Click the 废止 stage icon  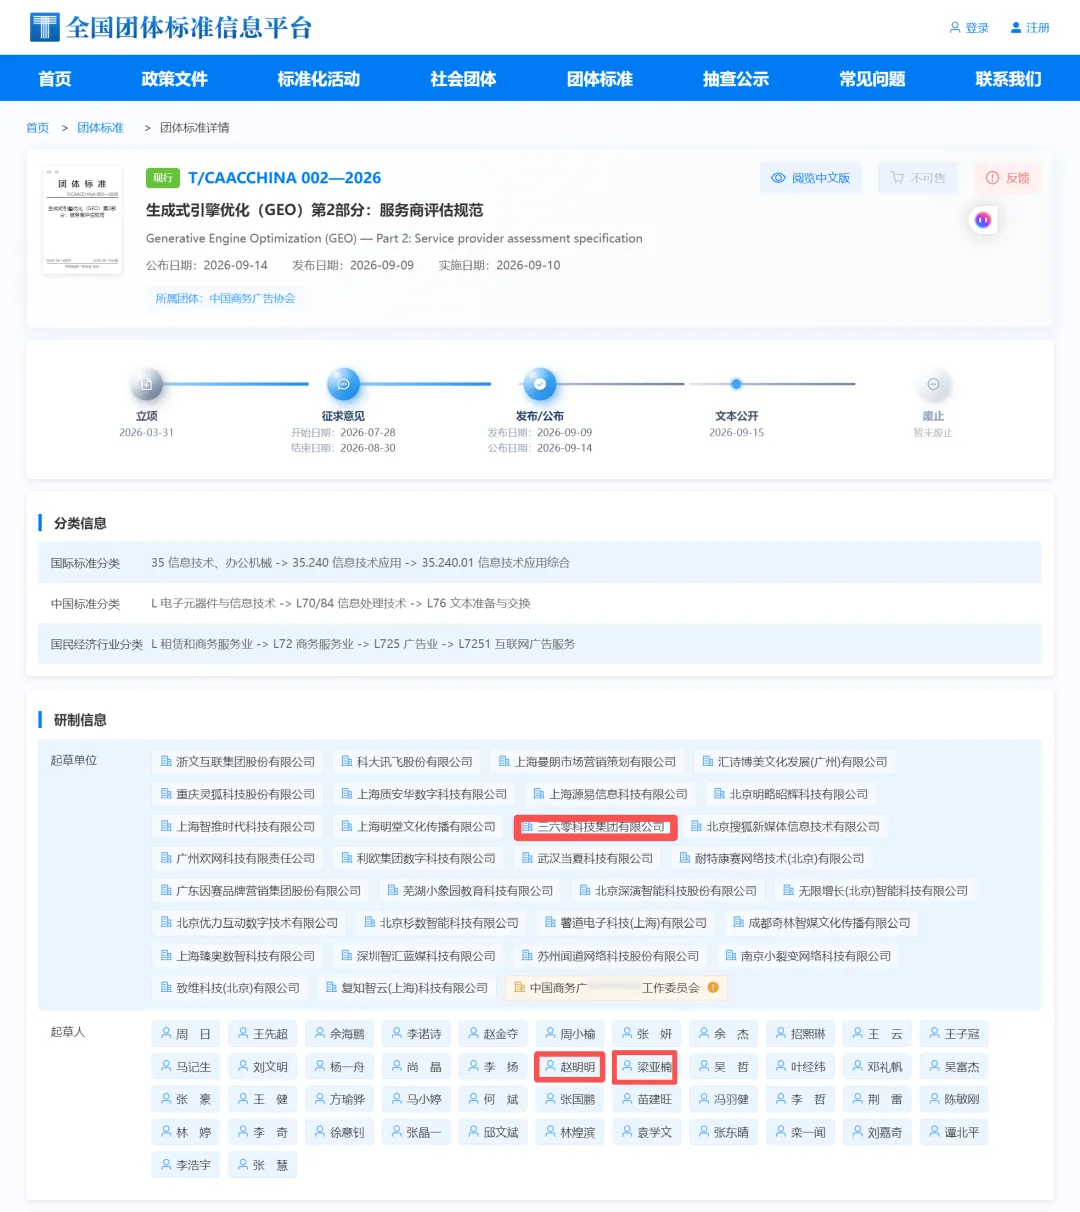(933, 384)
